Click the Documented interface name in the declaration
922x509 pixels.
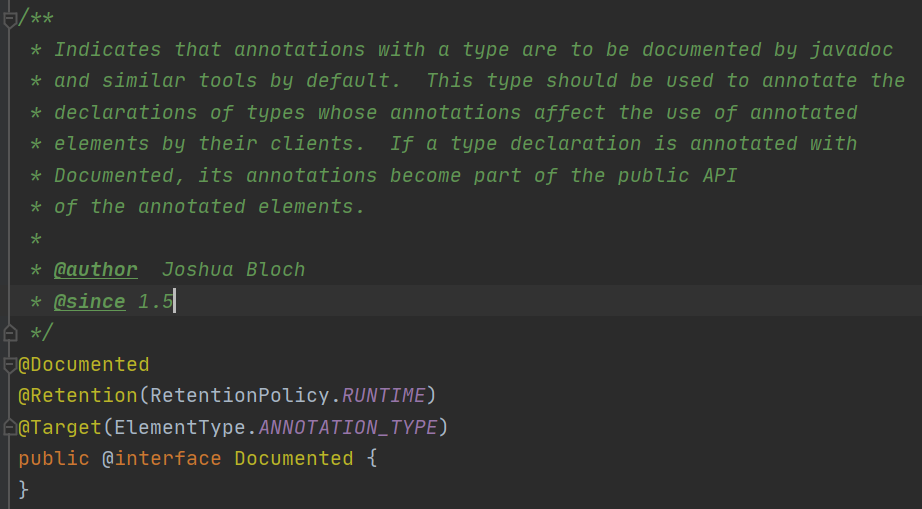pos(293,459)
